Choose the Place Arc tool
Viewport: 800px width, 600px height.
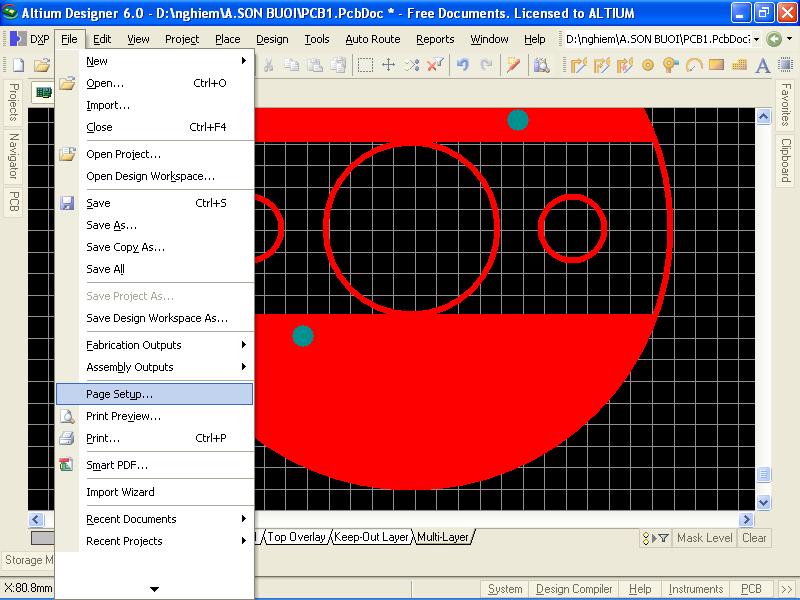[692, 65]
